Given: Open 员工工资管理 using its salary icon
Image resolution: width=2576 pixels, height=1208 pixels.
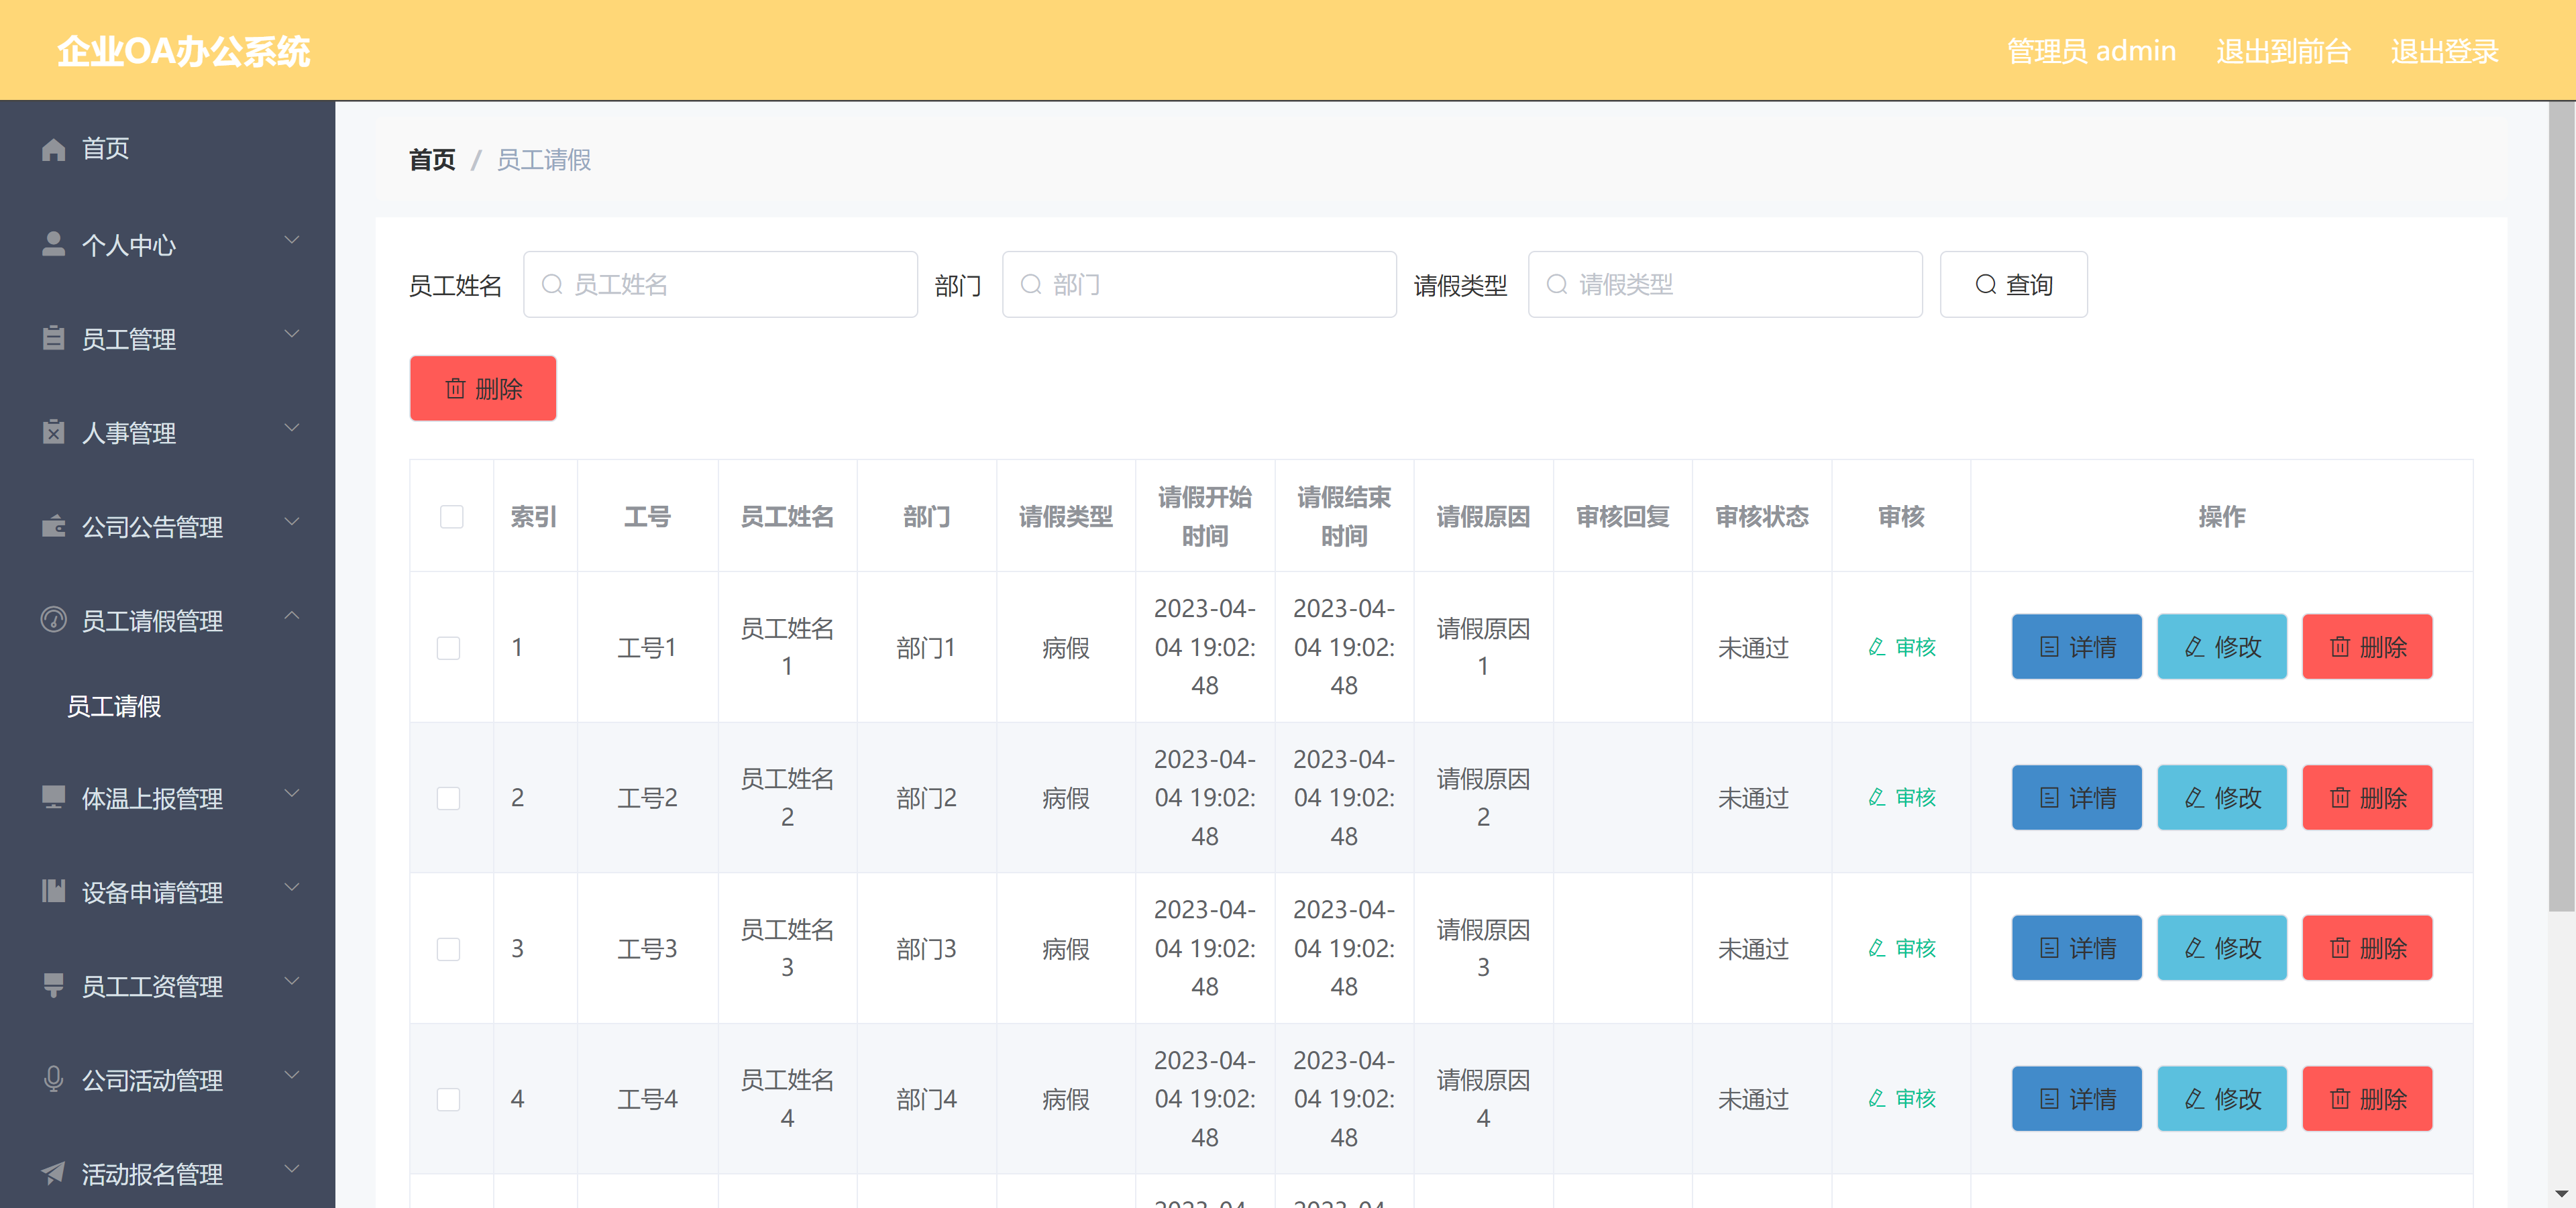Looking at the screenshot, I should pyautogui.click(x=53, y=986).
